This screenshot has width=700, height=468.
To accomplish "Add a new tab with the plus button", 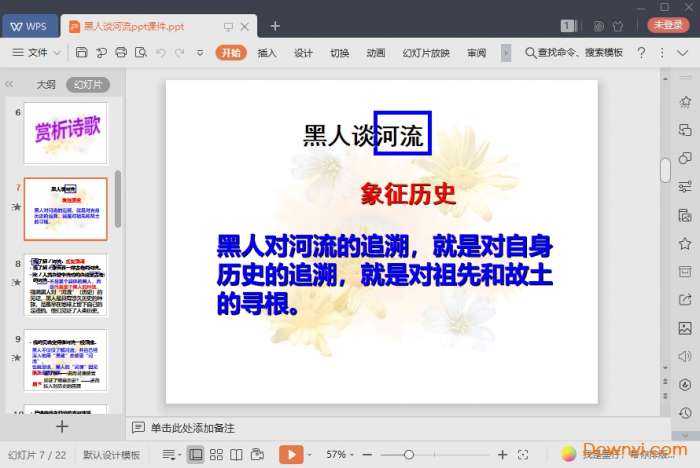I will (275, 26).
